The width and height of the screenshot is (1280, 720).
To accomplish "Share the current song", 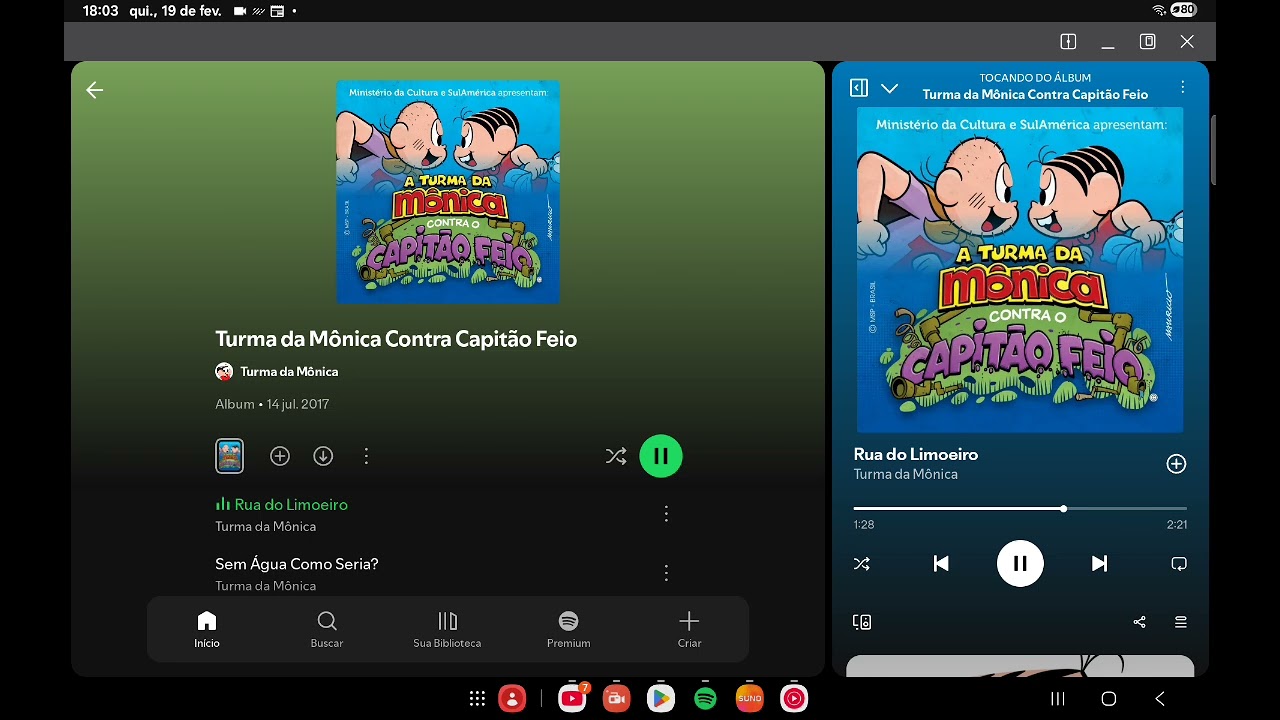I will pyautogui.click(x=1139, y=622).
